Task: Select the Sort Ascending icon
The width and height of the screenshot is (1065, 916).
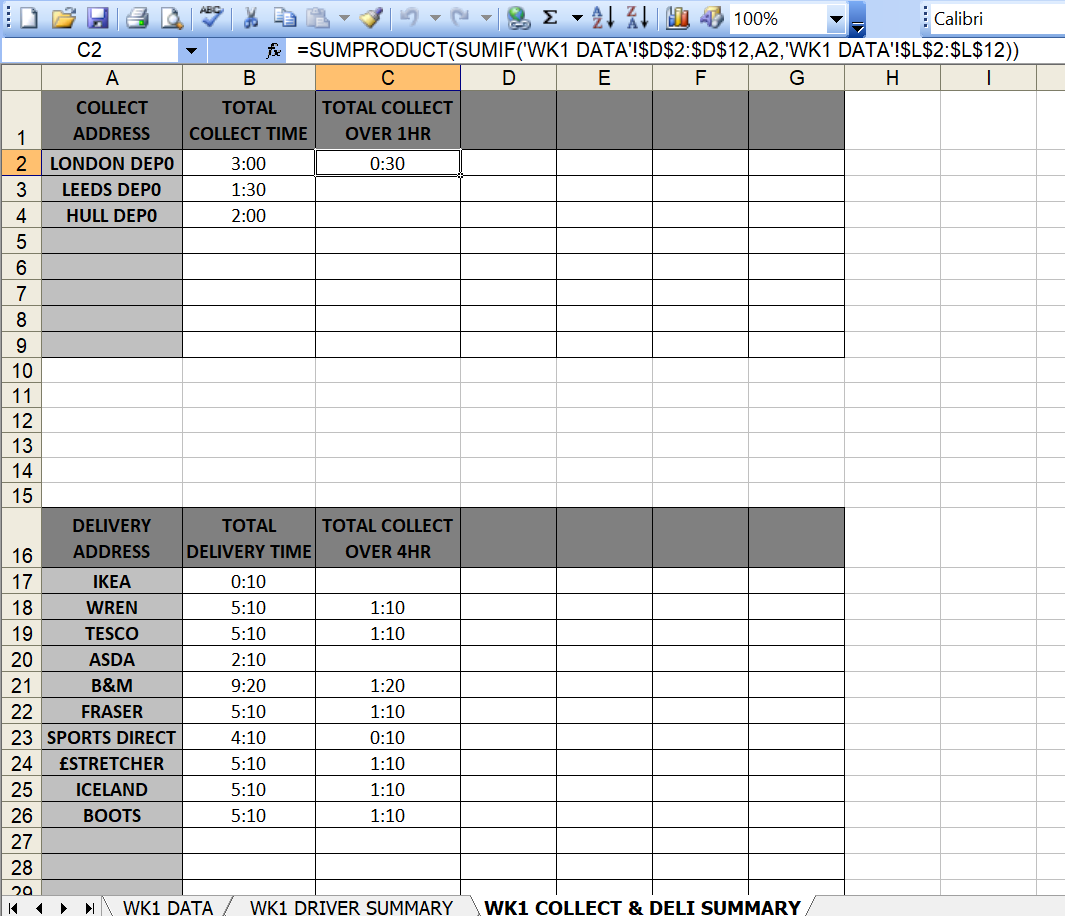Action: 600,18
